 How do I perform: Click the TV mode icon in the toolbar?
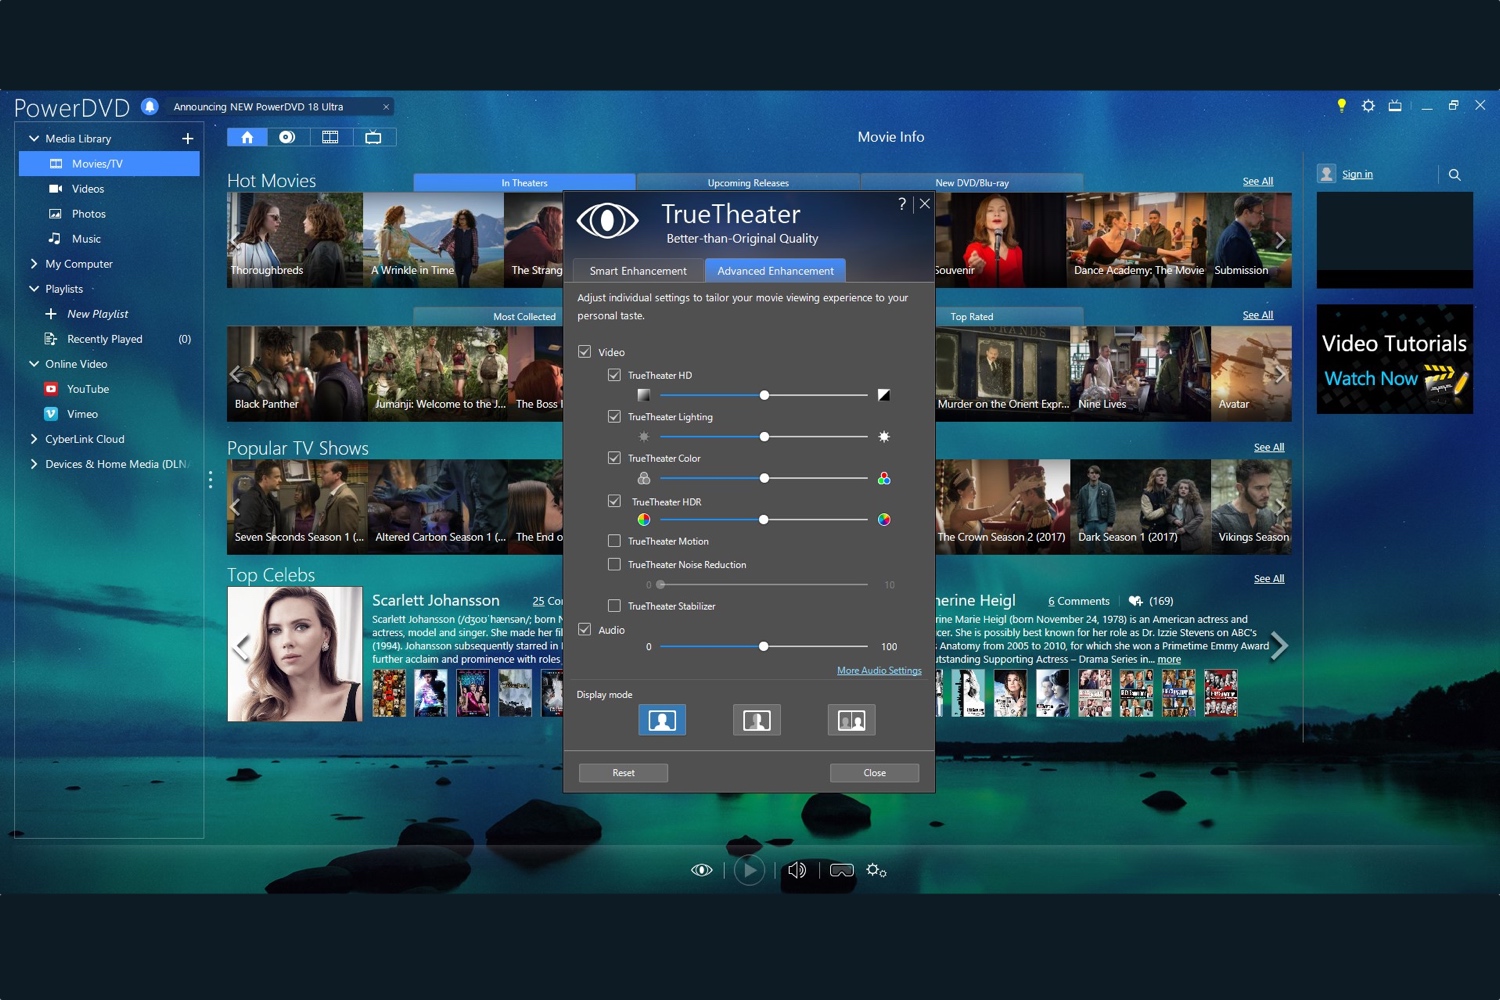coord(373,137)
